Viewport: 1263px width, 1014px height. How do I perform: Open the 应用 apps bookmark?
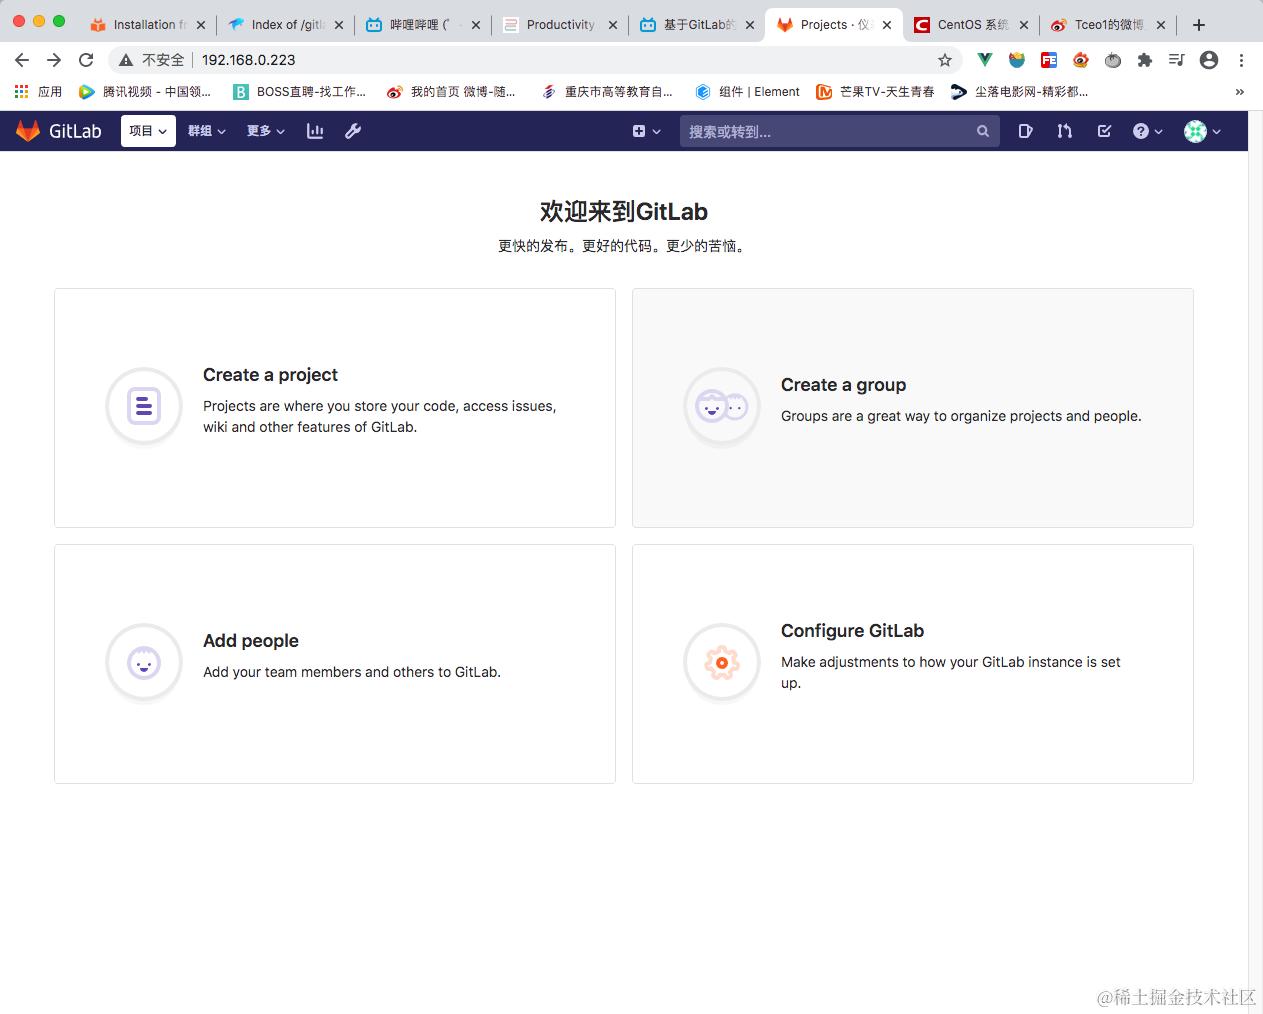38,92
